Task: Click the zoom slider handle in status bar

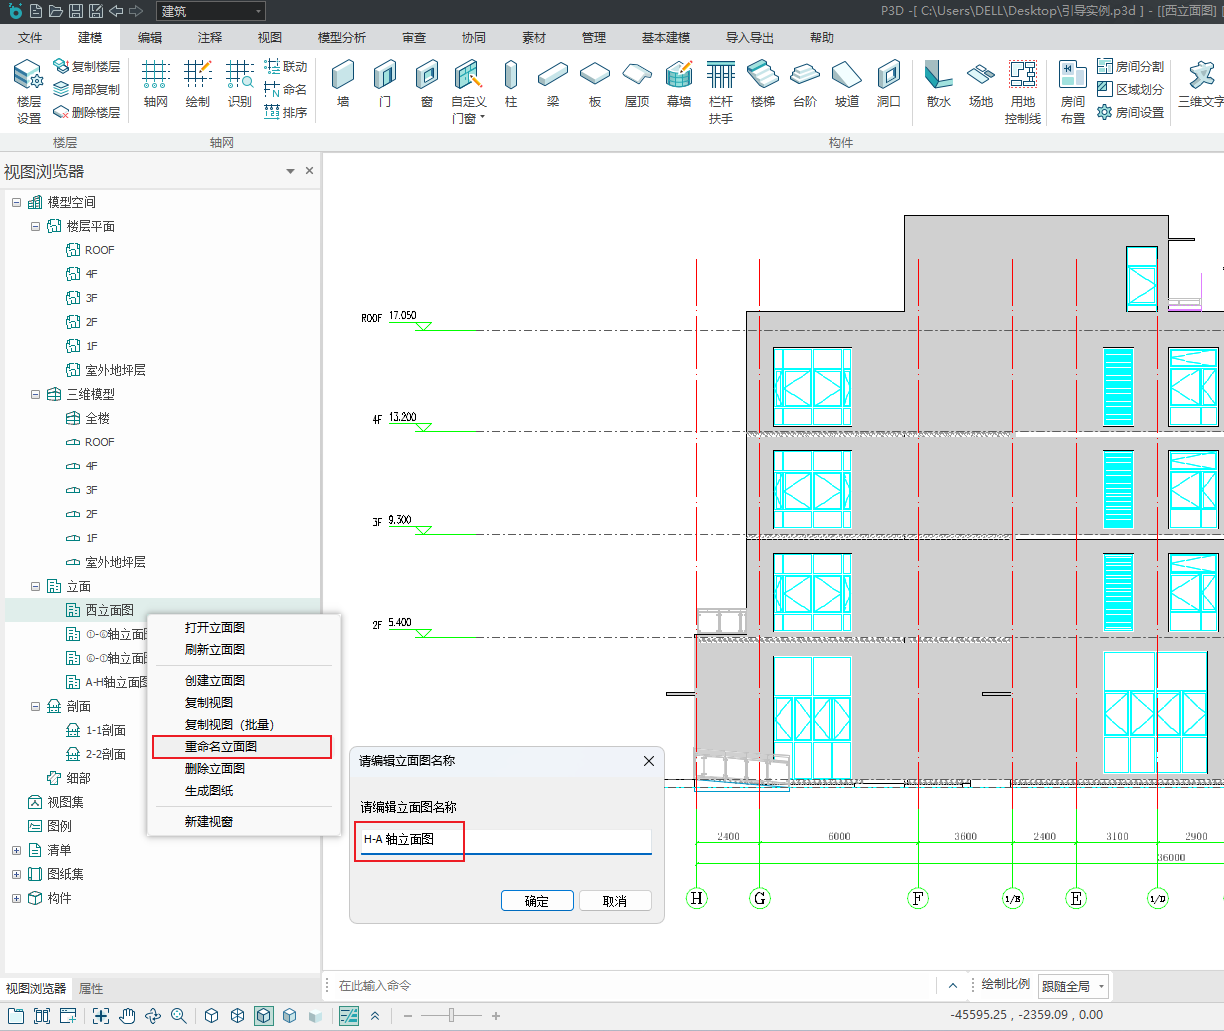Action: pyautogui.click(x=453, y=1016)
